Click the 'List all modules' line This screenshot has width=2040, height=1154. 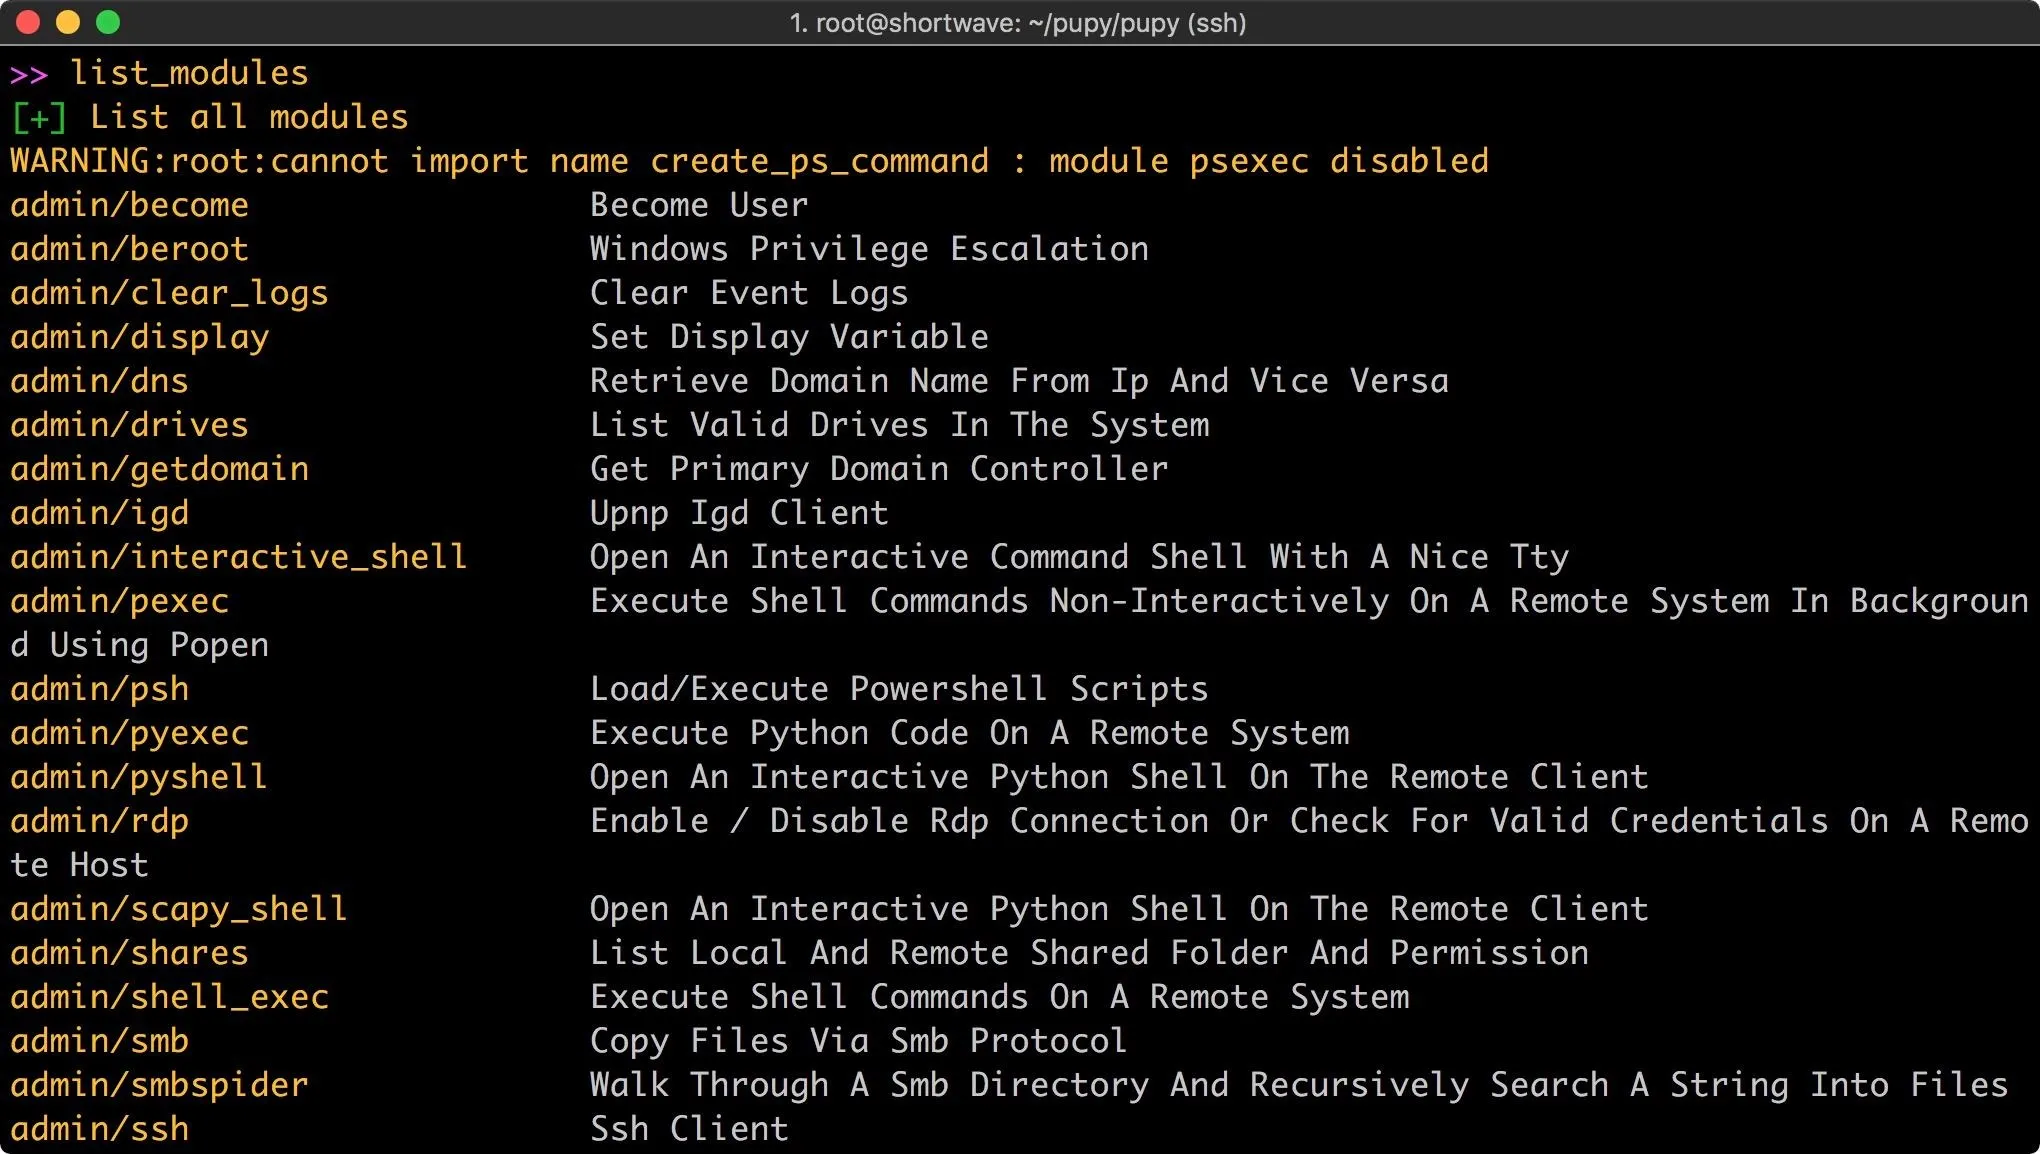249,117
